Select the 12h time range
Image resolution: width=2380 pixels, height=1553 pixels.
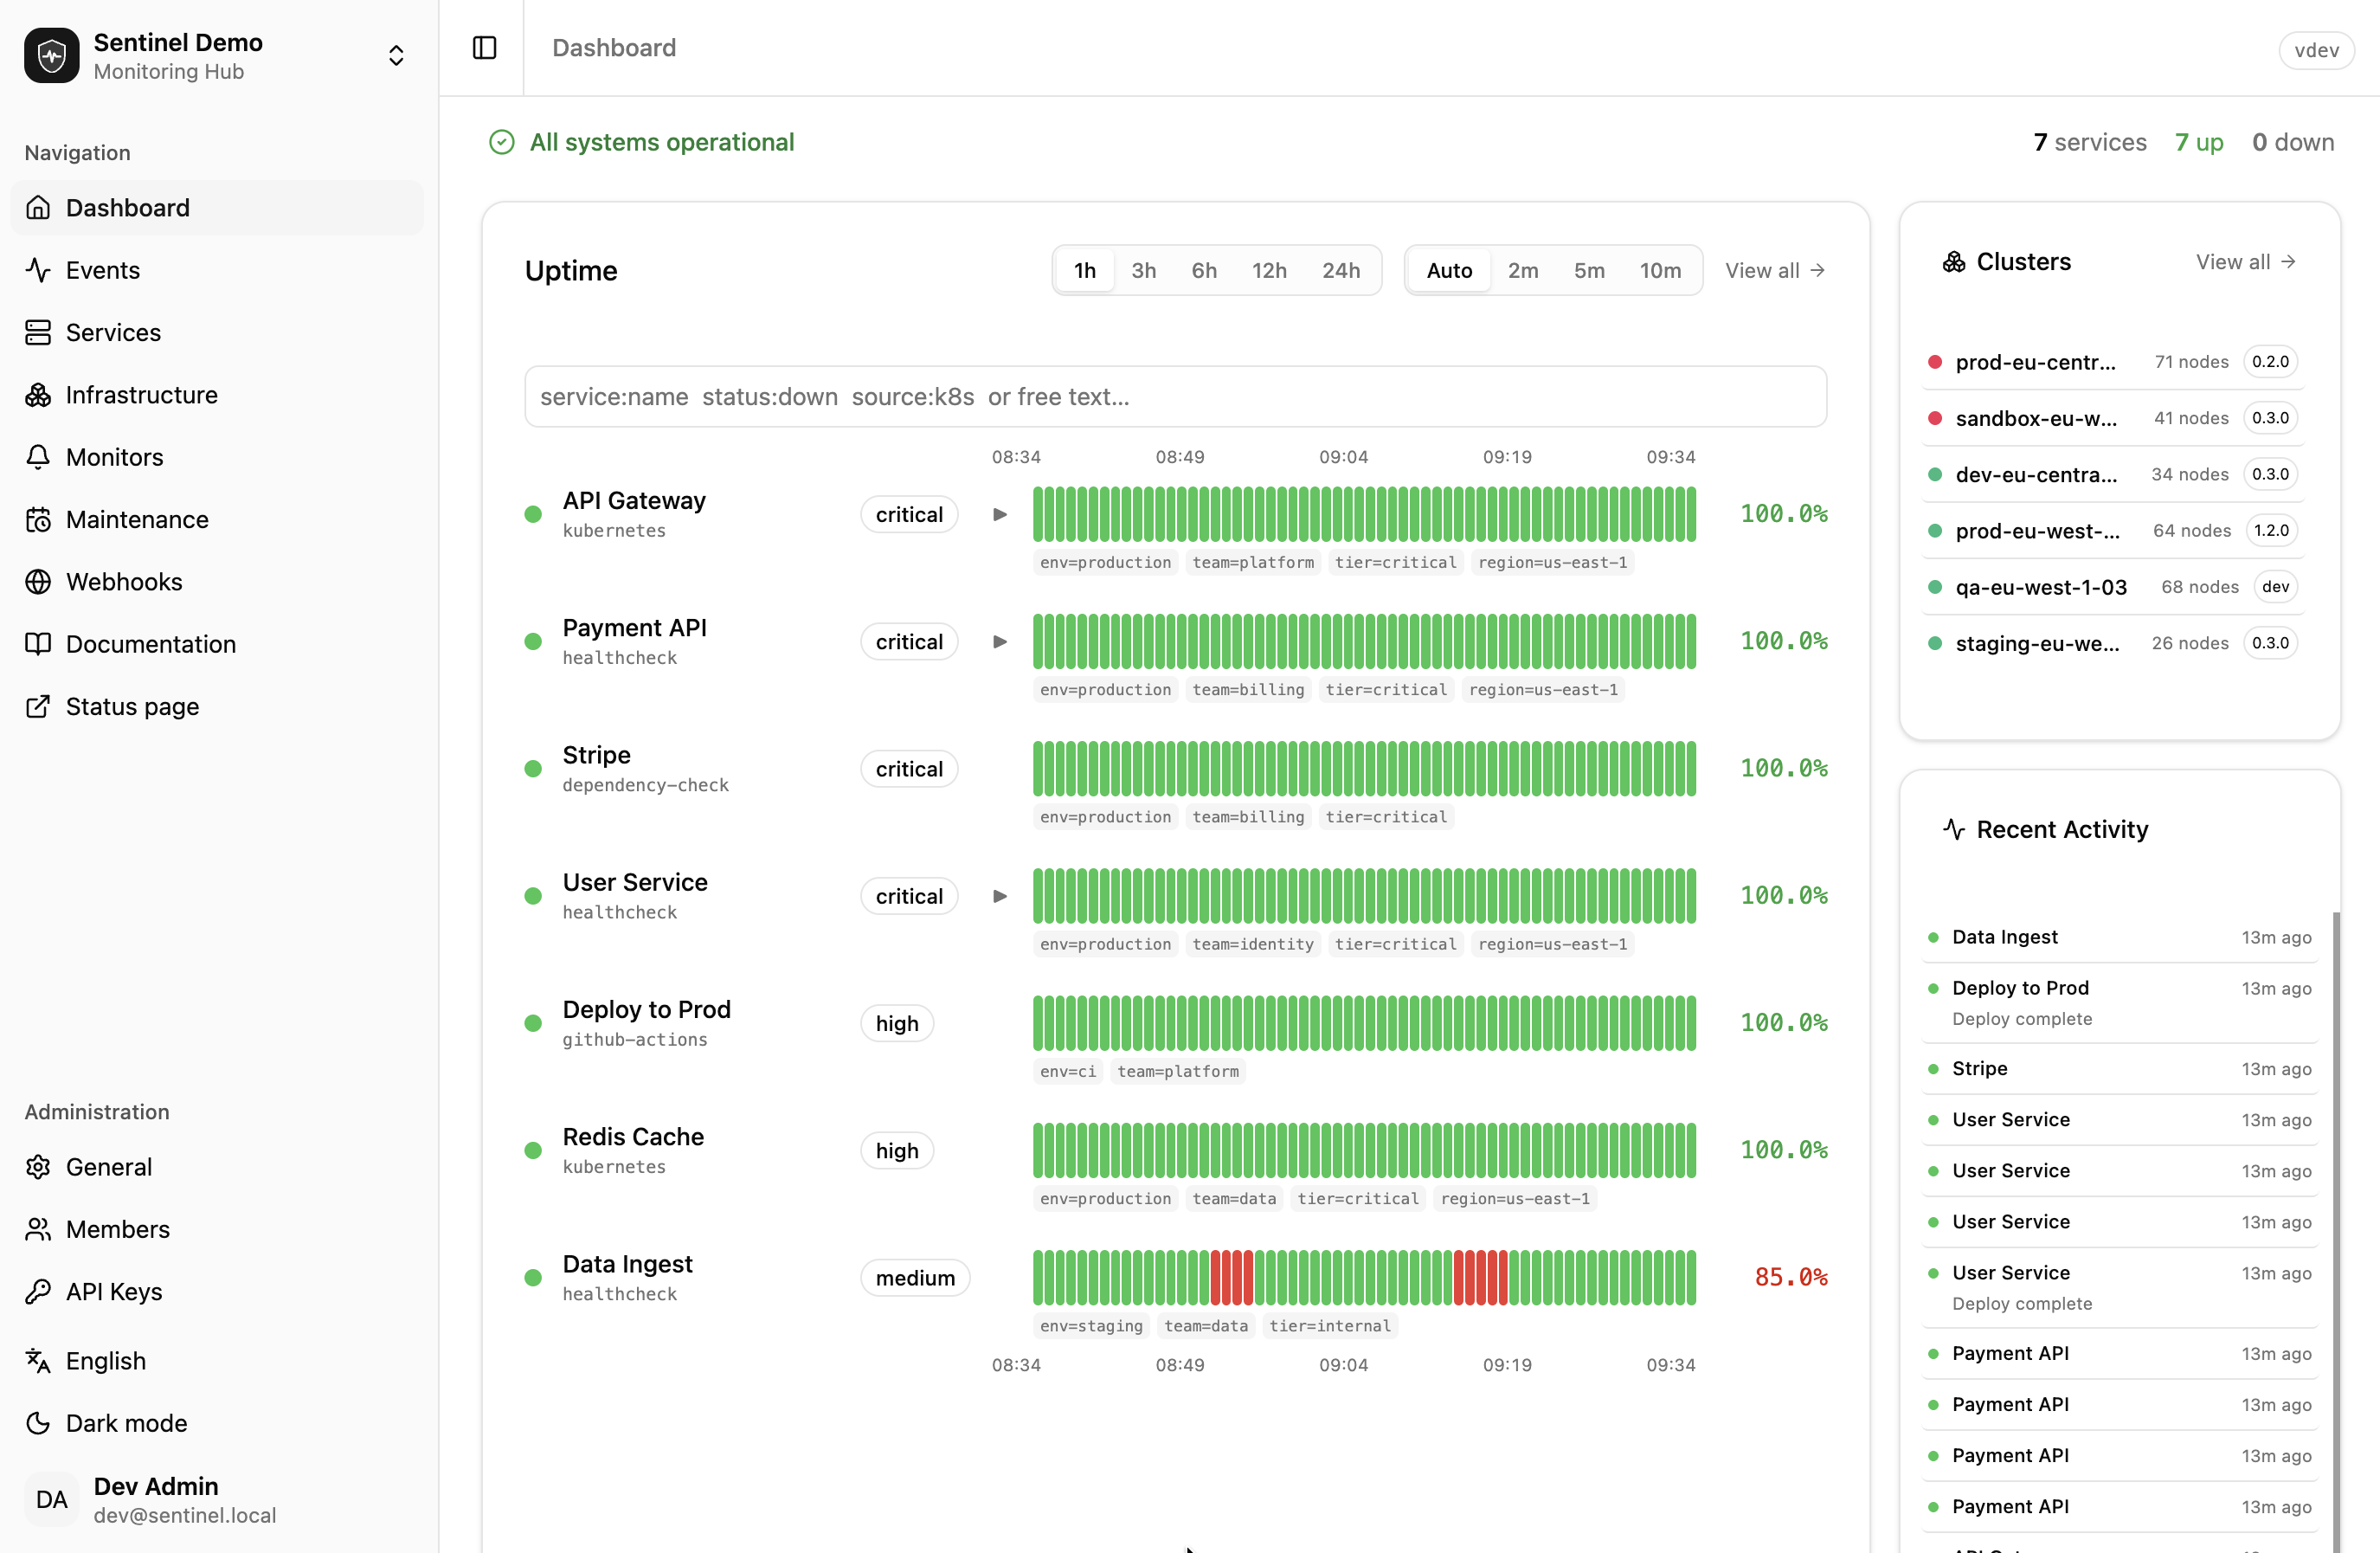(1269, 270)
